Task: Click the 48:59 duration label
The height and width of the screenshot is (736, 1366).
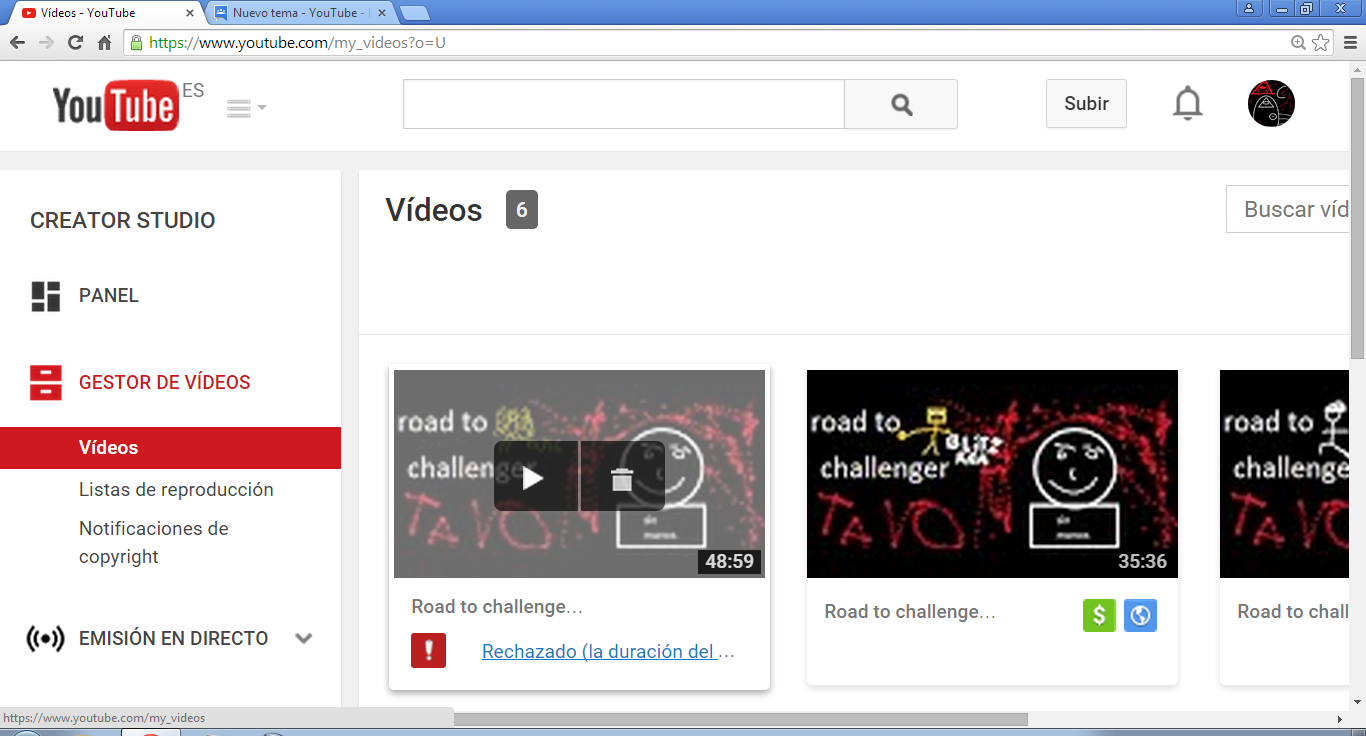Action: coord(730,561)
